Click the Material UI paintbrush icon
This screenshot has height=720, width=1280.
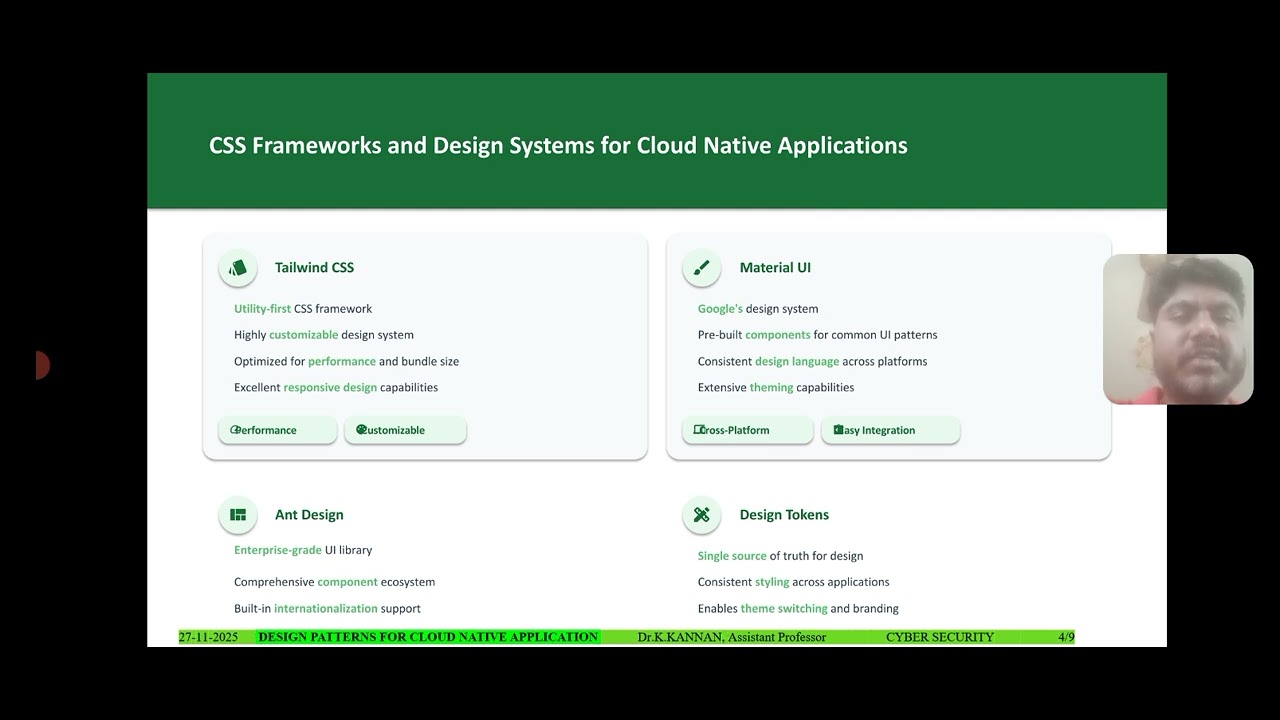click(x=702, y=268)
